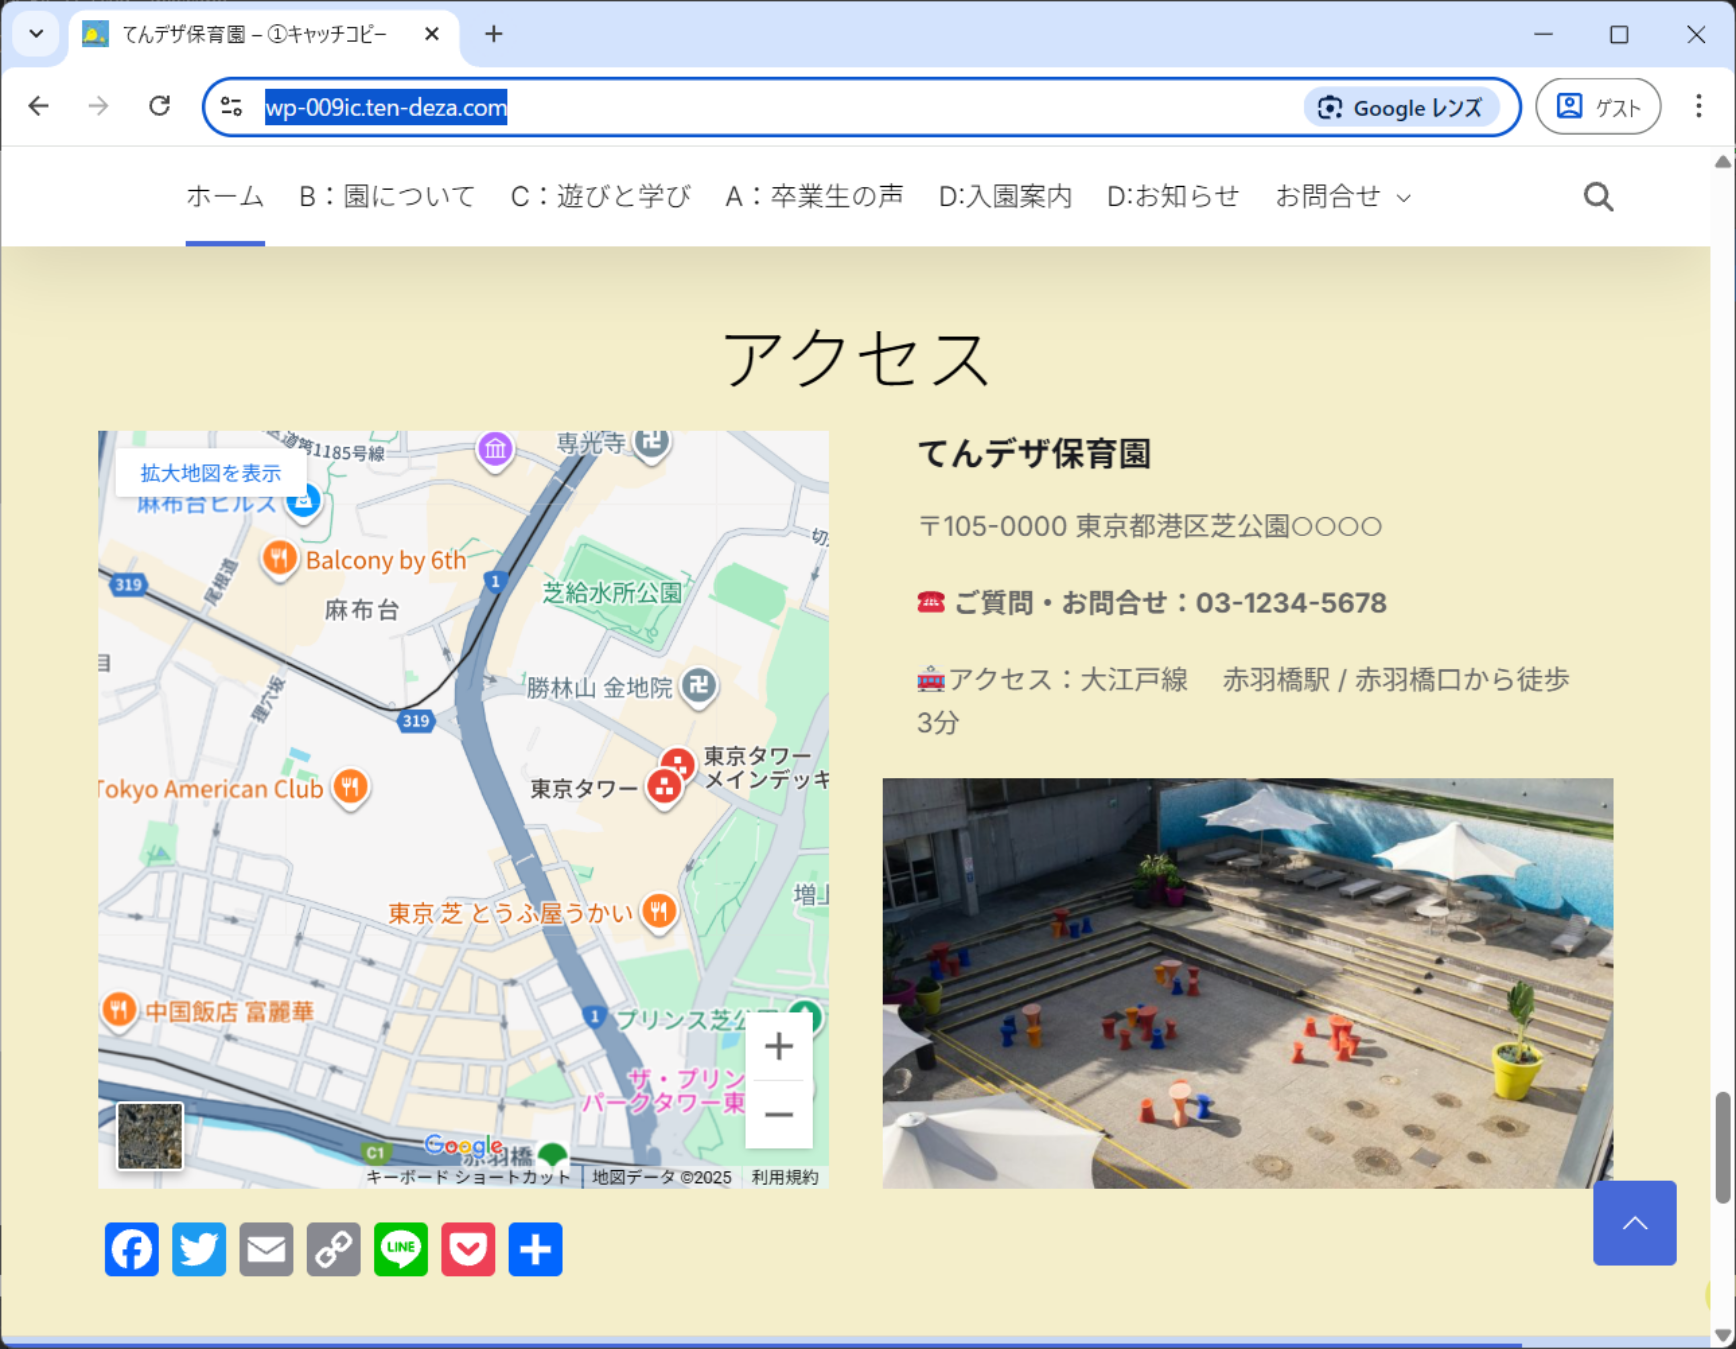Zoom in the map with plus
Screen dimensions: 1736x1349
[x=778, y=1047]
